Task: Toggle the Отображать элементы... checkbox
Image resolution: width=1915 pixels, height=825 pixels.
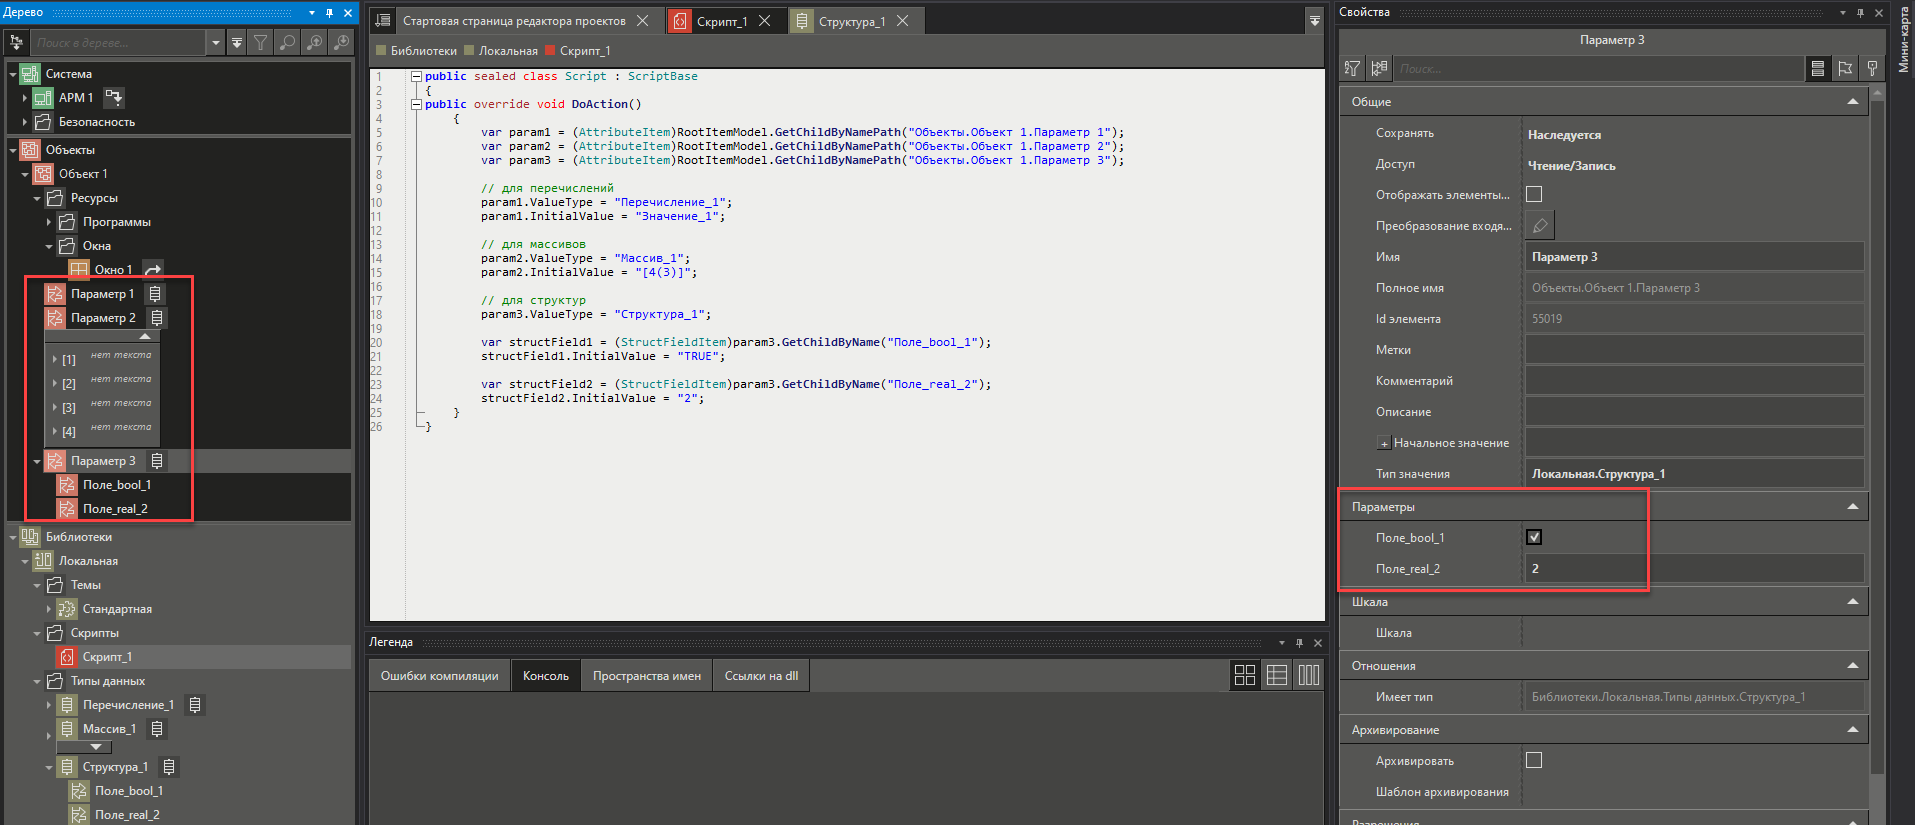Action: (x=1534, y=194)
